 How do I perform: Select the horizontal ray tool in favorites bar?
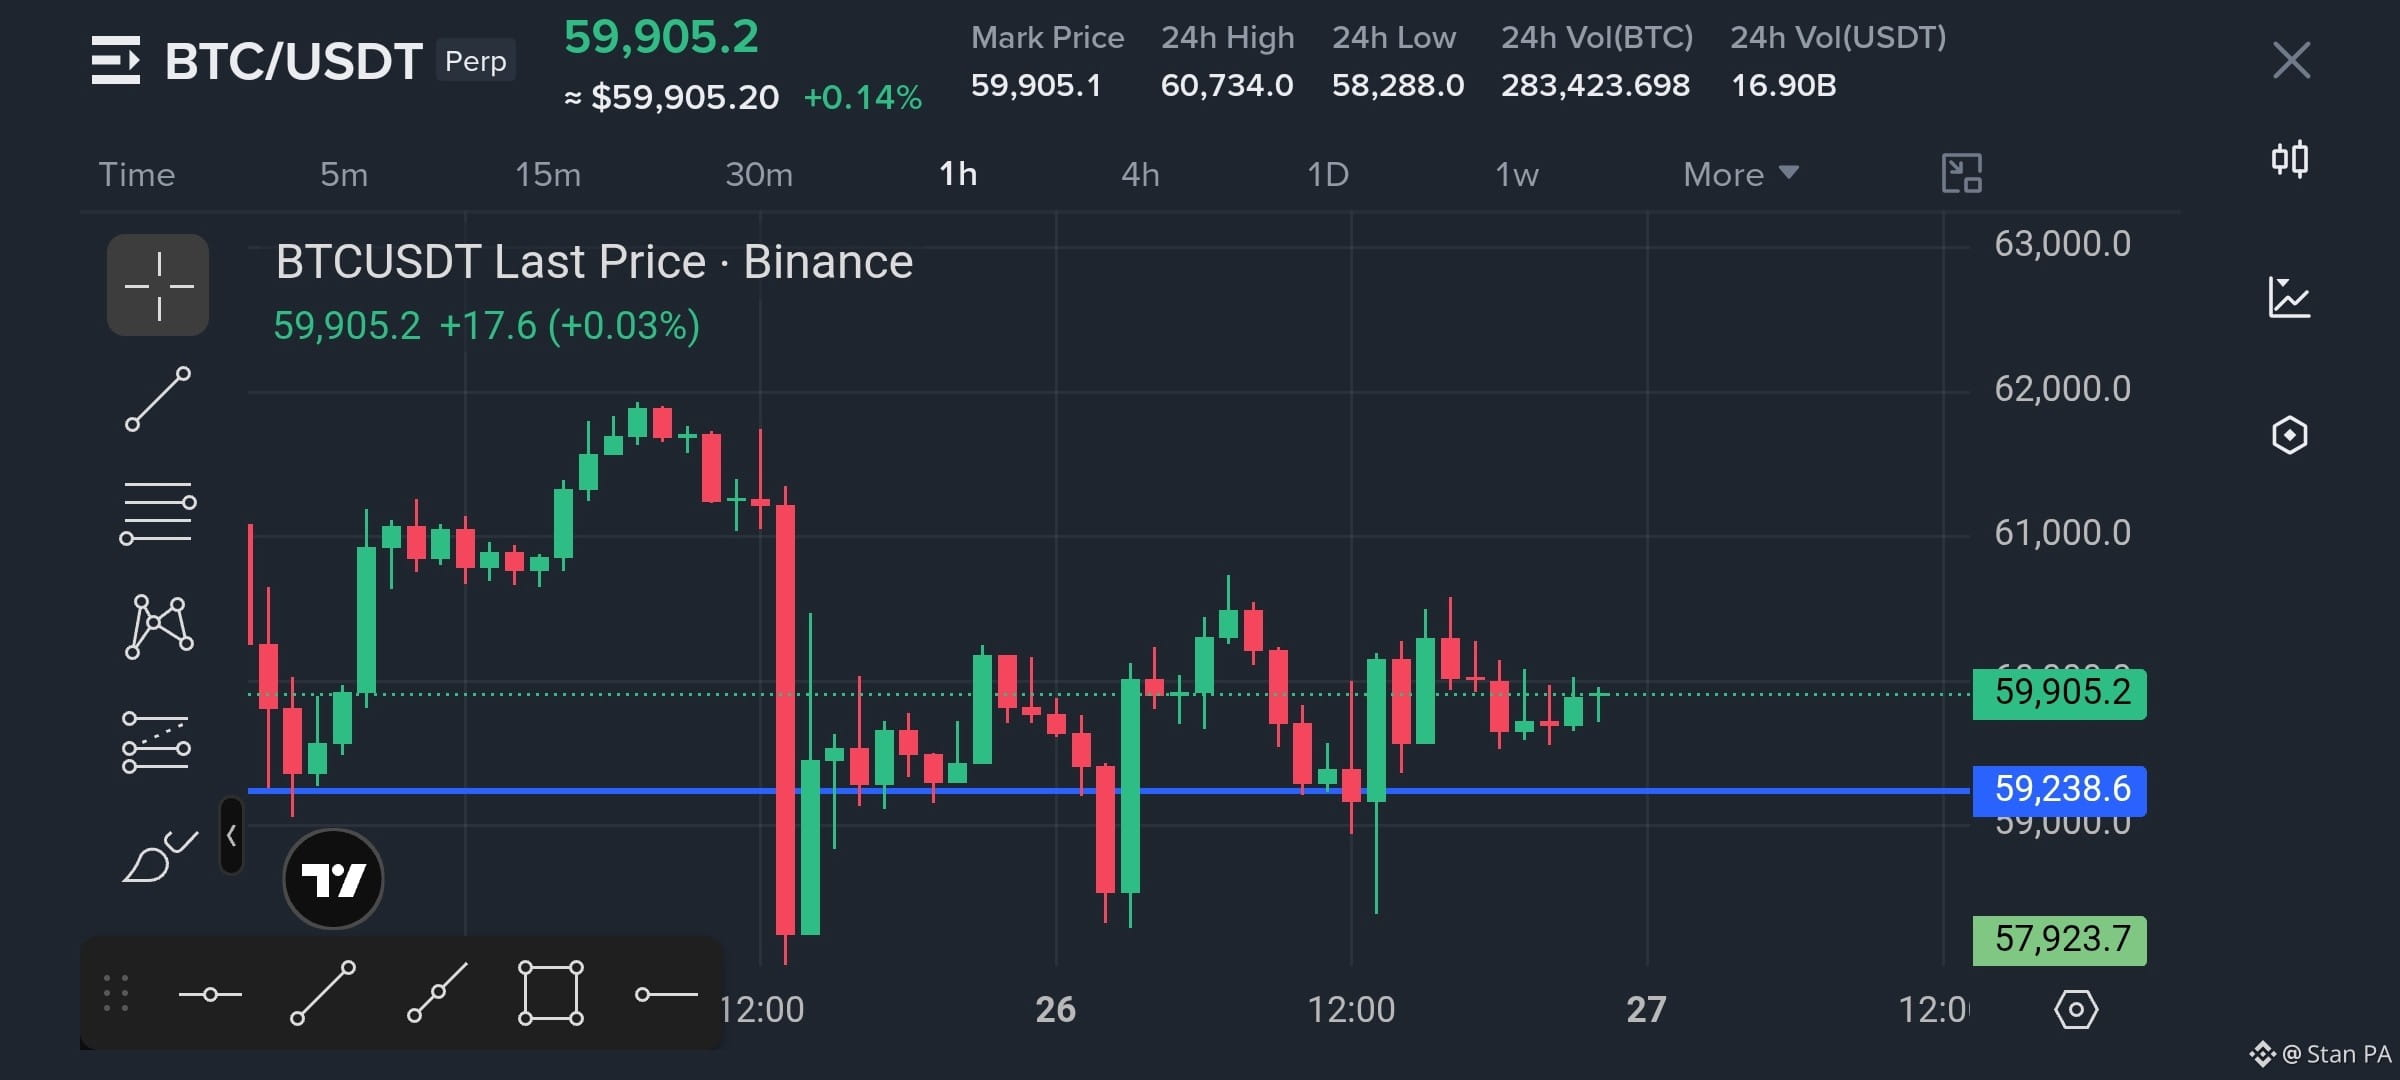coord(666,994)
